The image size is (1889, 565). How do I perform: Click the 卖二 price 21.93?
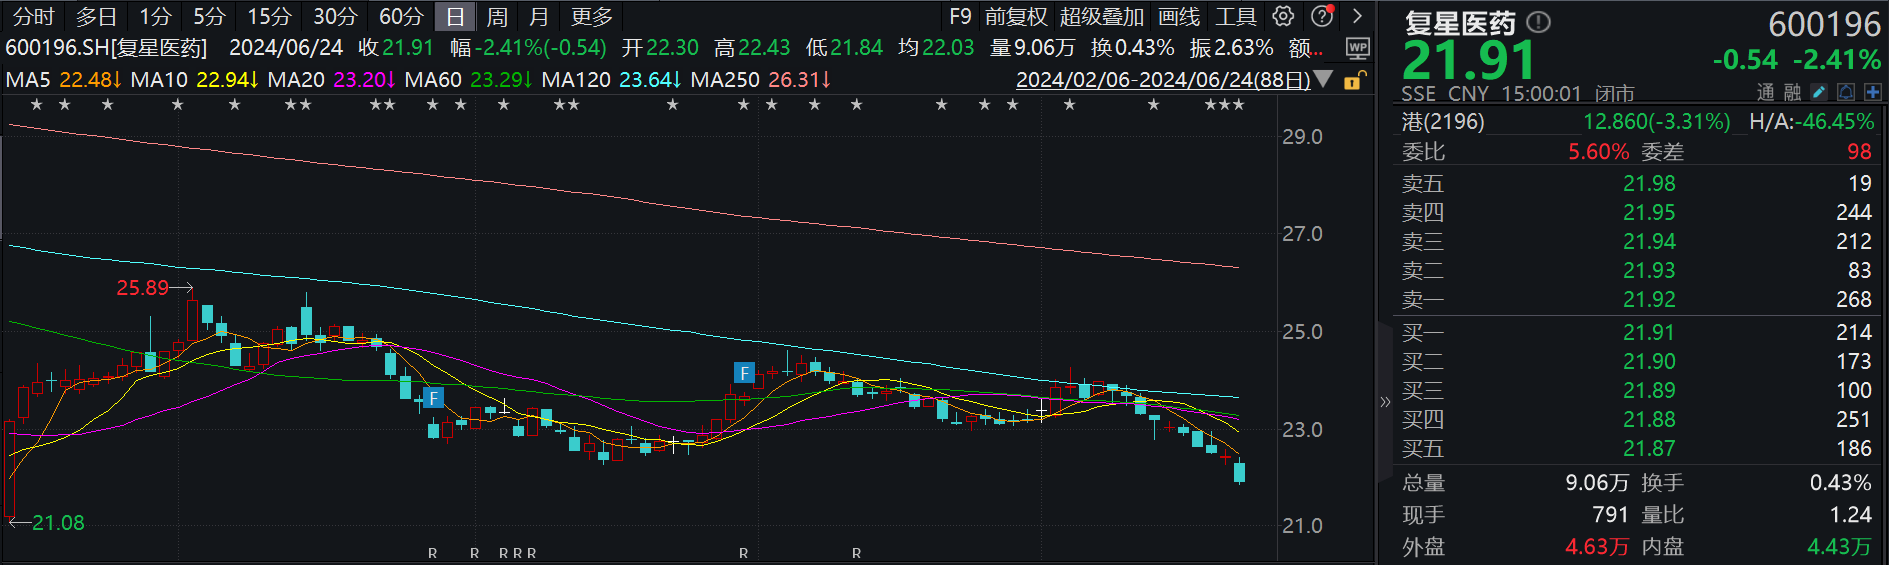coord(1649,270)
